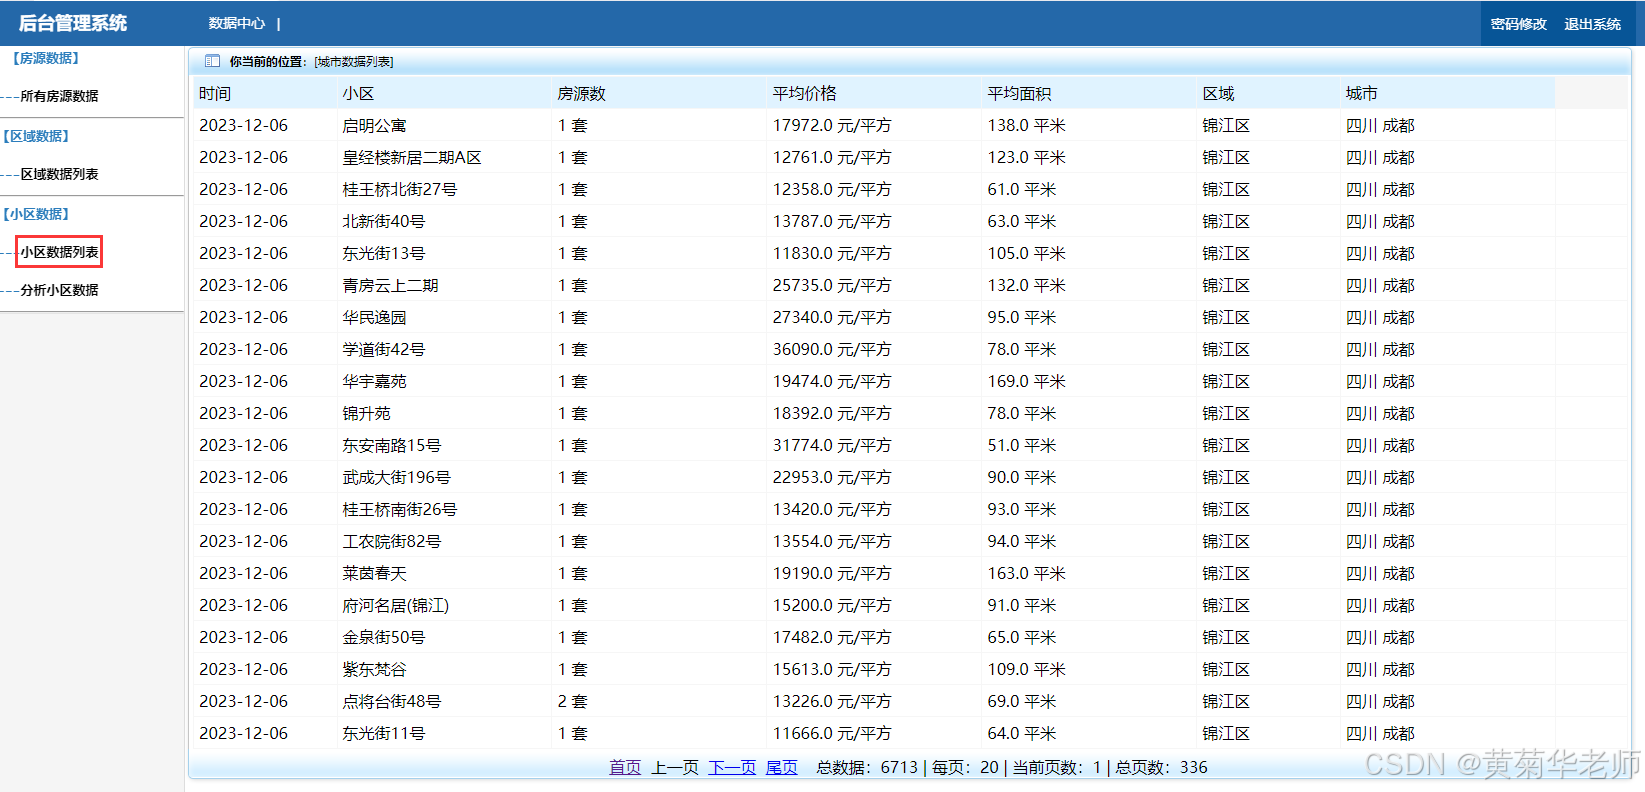Click the area value 109.0 平米
This screenshot has height=792, width=1645.
click(x=1027, y=669)
